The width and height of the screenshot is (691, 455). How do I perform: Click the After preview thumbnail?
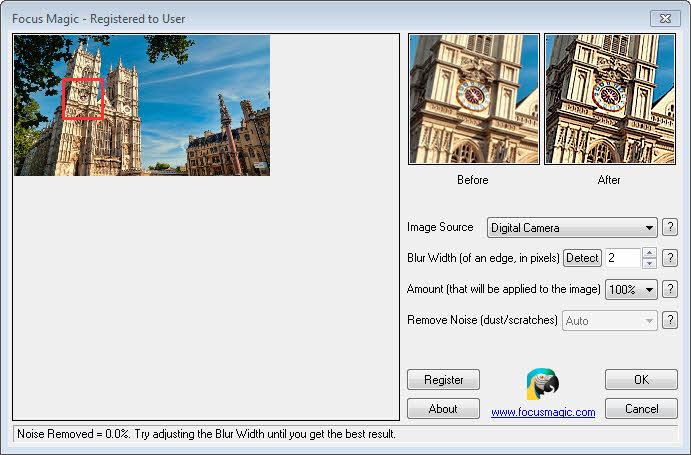[610, 99]
